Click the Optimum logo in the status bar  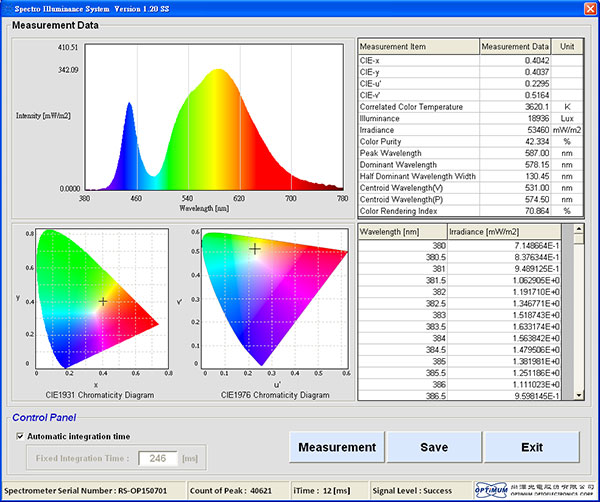491,490
